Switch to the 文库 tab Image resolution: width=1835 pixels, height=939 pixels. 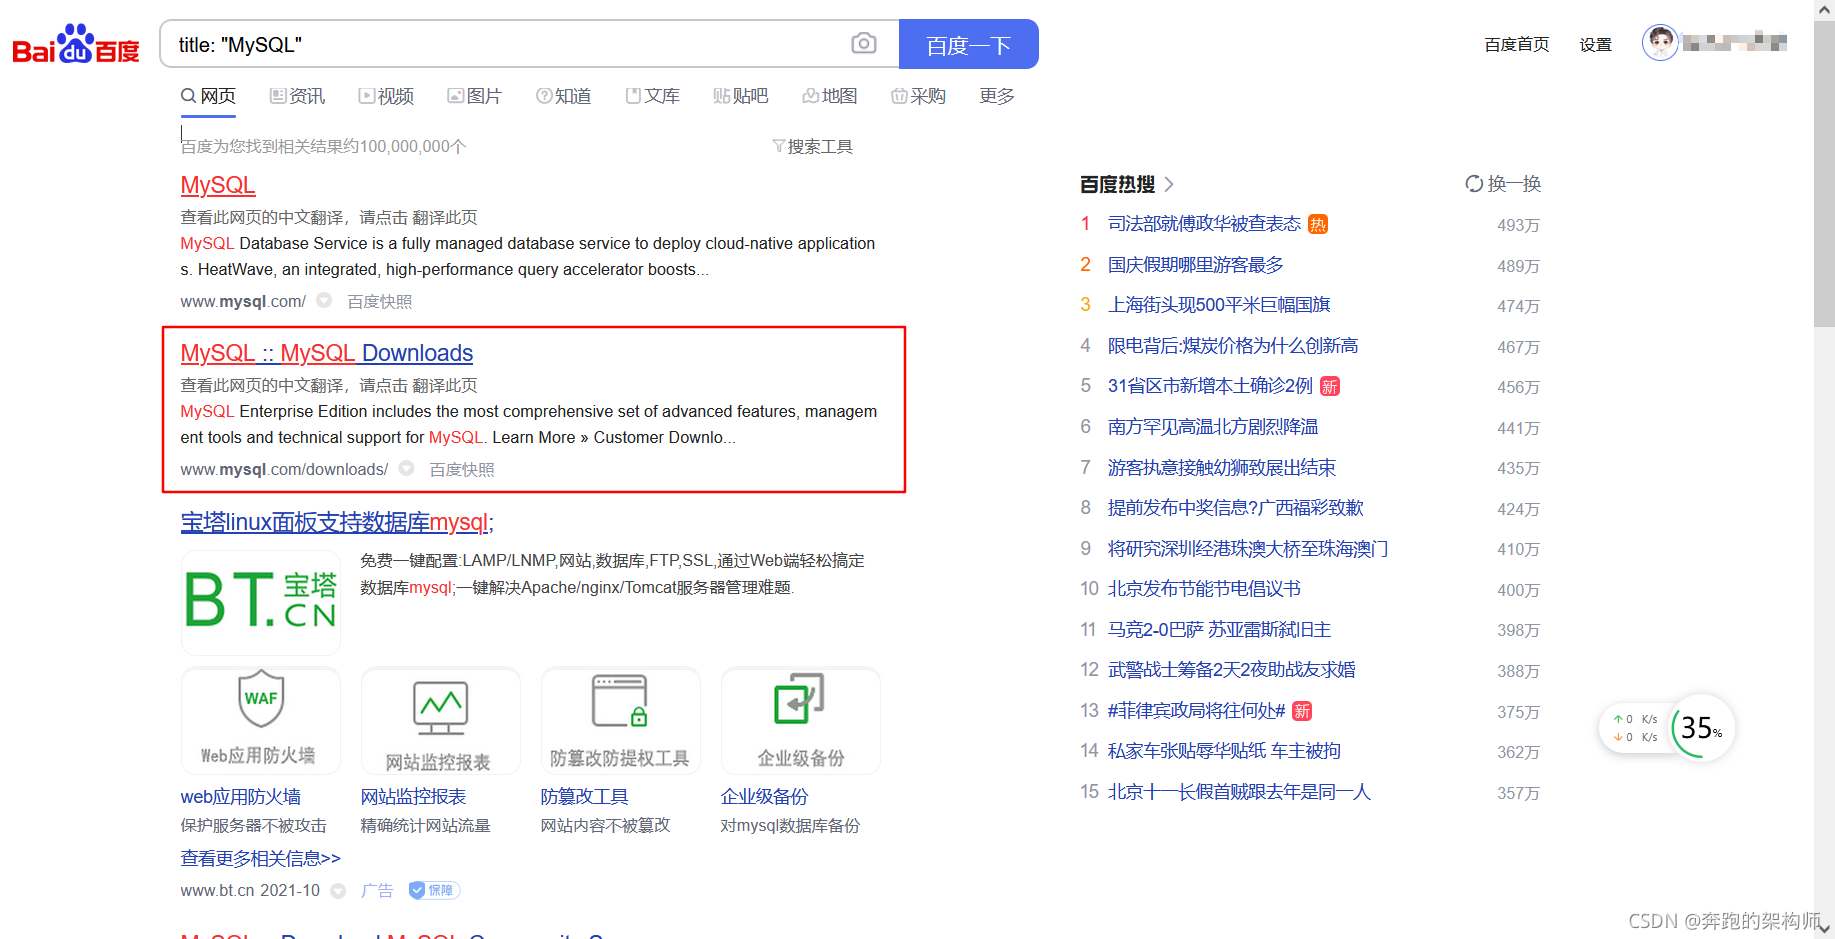coord(652,96)
